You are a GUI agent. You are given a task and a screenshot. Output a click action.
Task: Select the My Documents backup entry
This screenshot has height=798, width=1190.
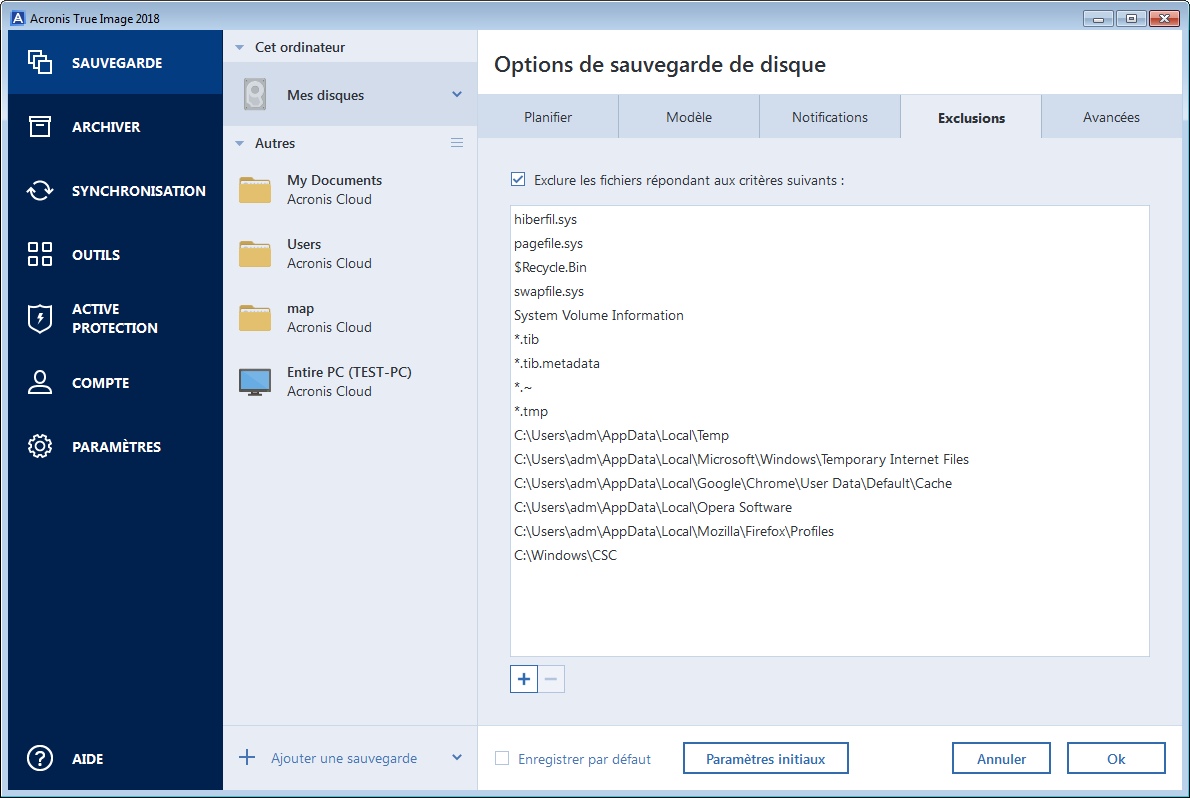[350, 190]
